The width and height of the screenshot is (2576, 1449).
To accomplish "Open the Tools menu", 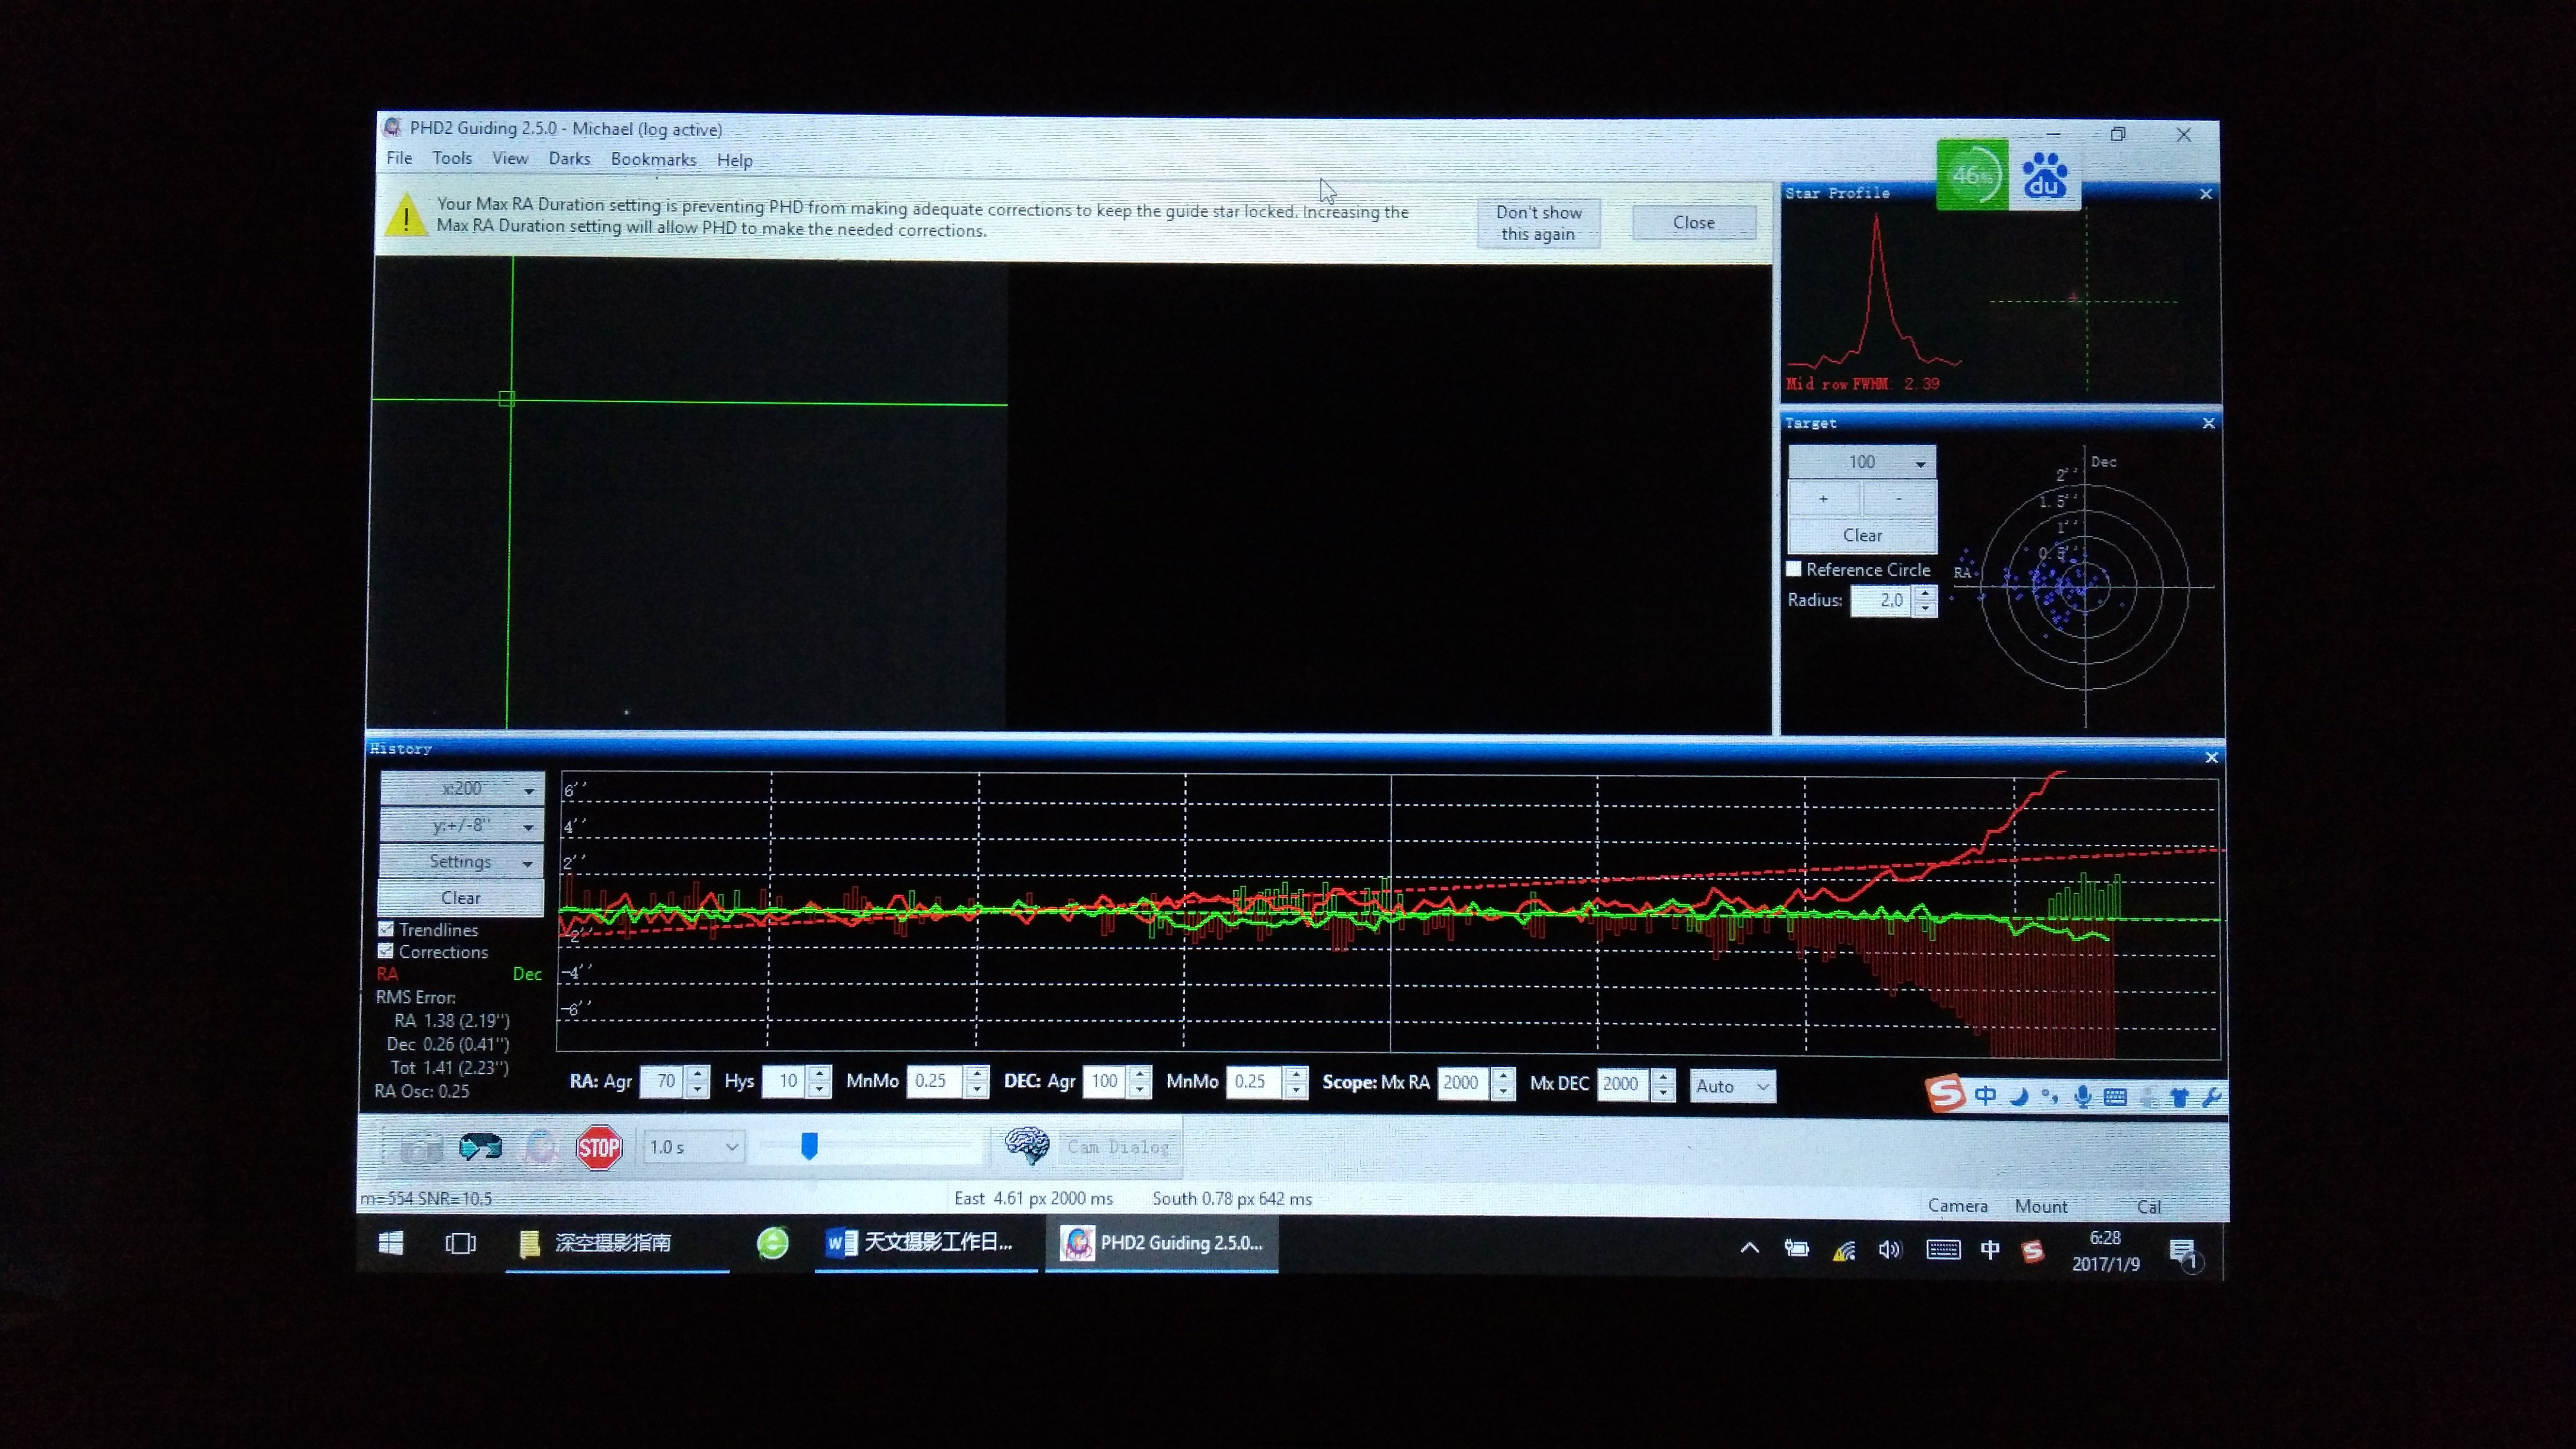I will (x=452, y=158).
